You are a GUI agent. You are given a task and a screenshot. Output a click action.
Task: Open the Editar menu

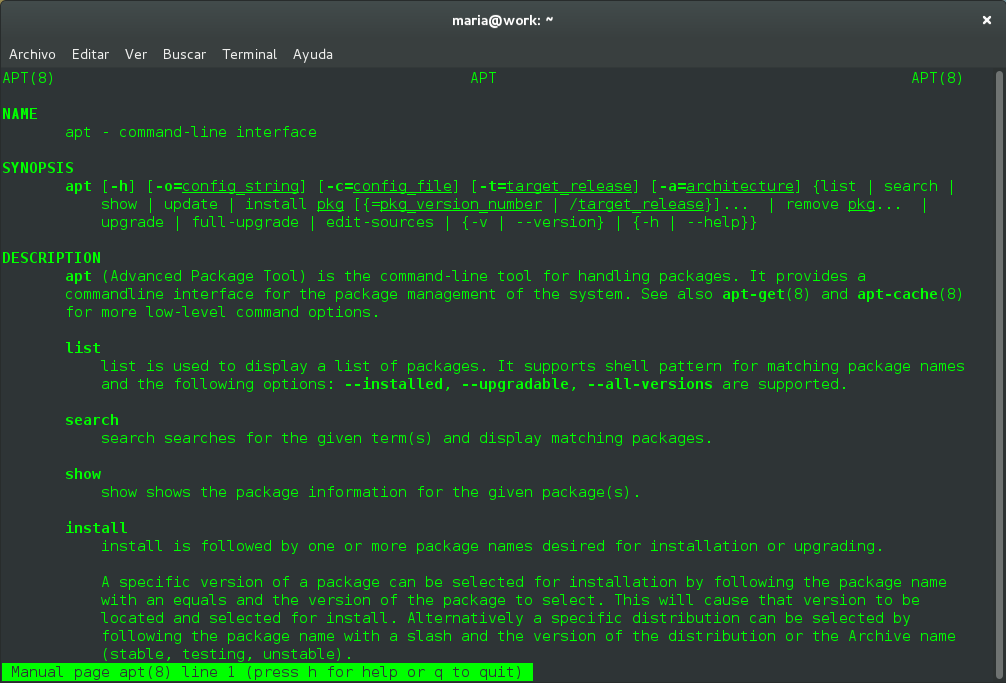click(x=90, y=54)
